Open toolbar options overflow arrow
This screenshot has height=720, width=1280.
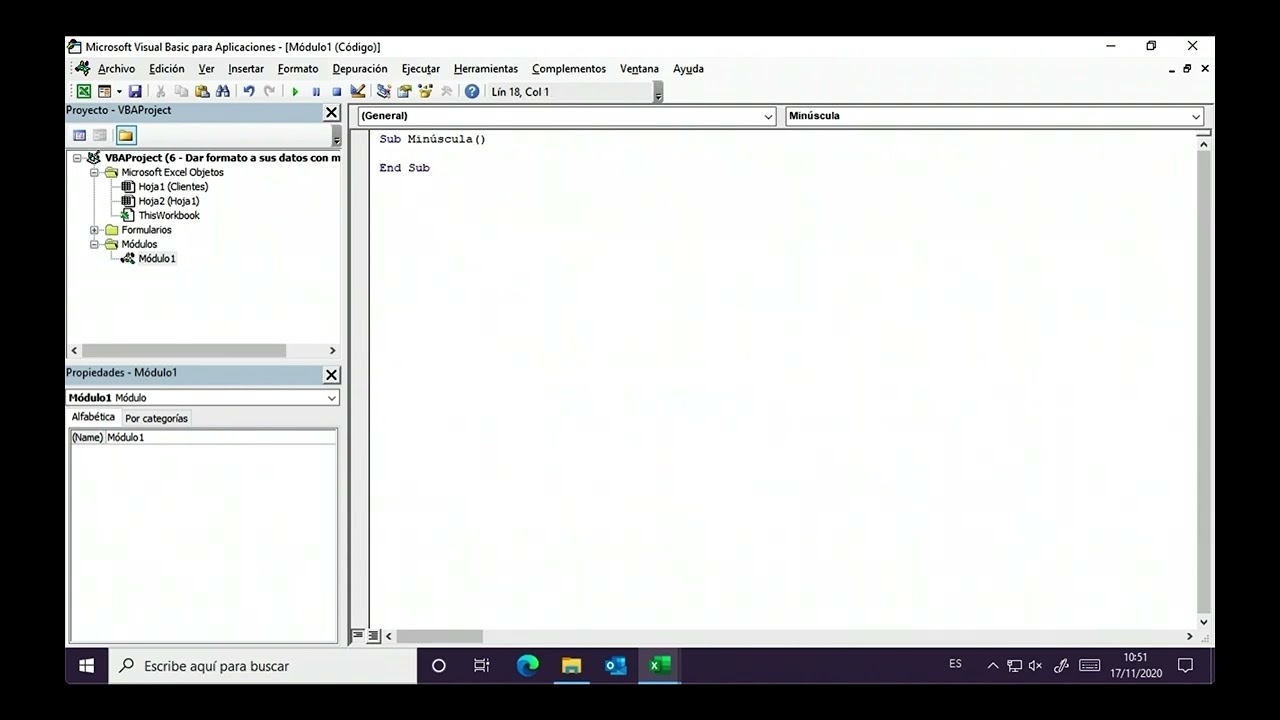click(658, 92)
